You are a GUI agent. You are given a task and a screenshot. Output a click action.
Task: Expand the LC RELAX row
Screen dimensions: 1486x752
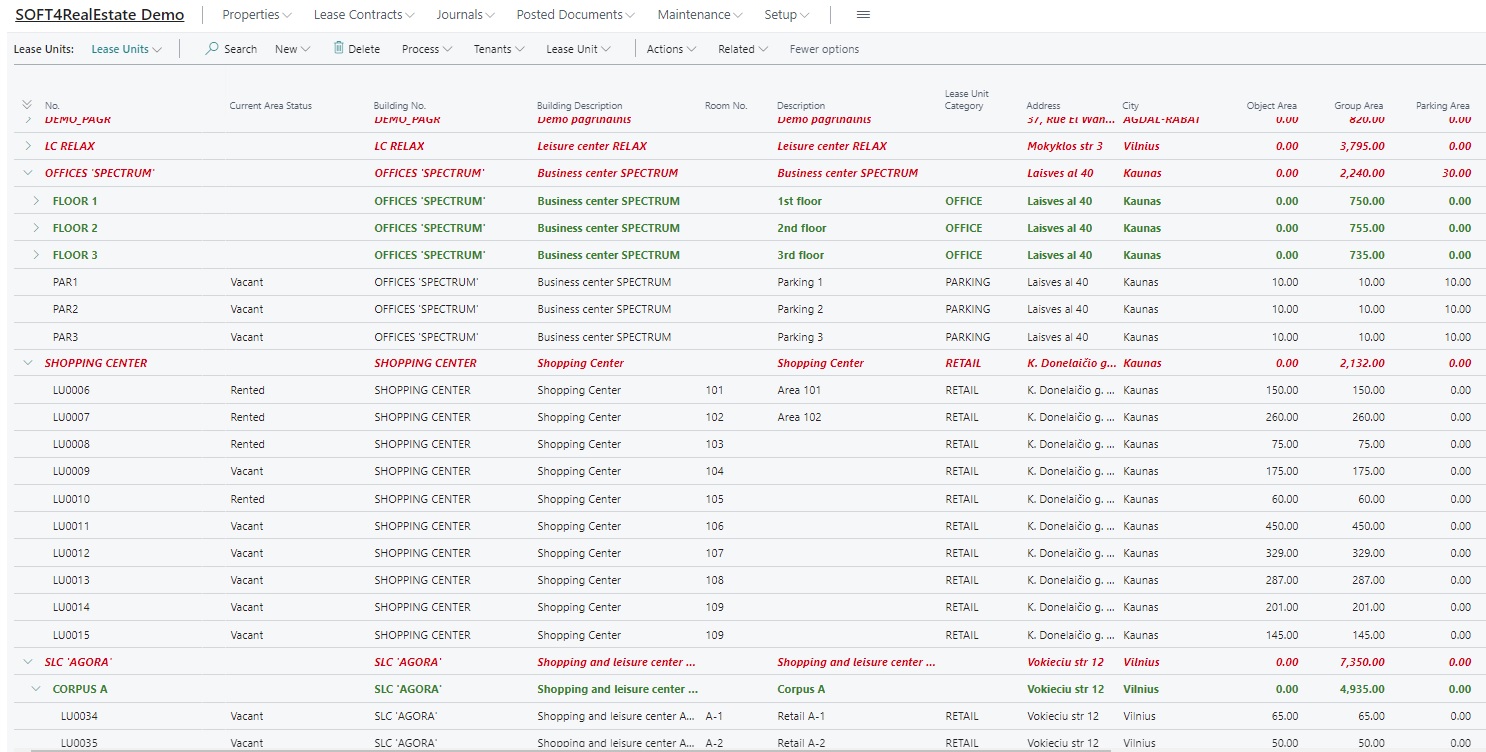(x=28, y=146)
